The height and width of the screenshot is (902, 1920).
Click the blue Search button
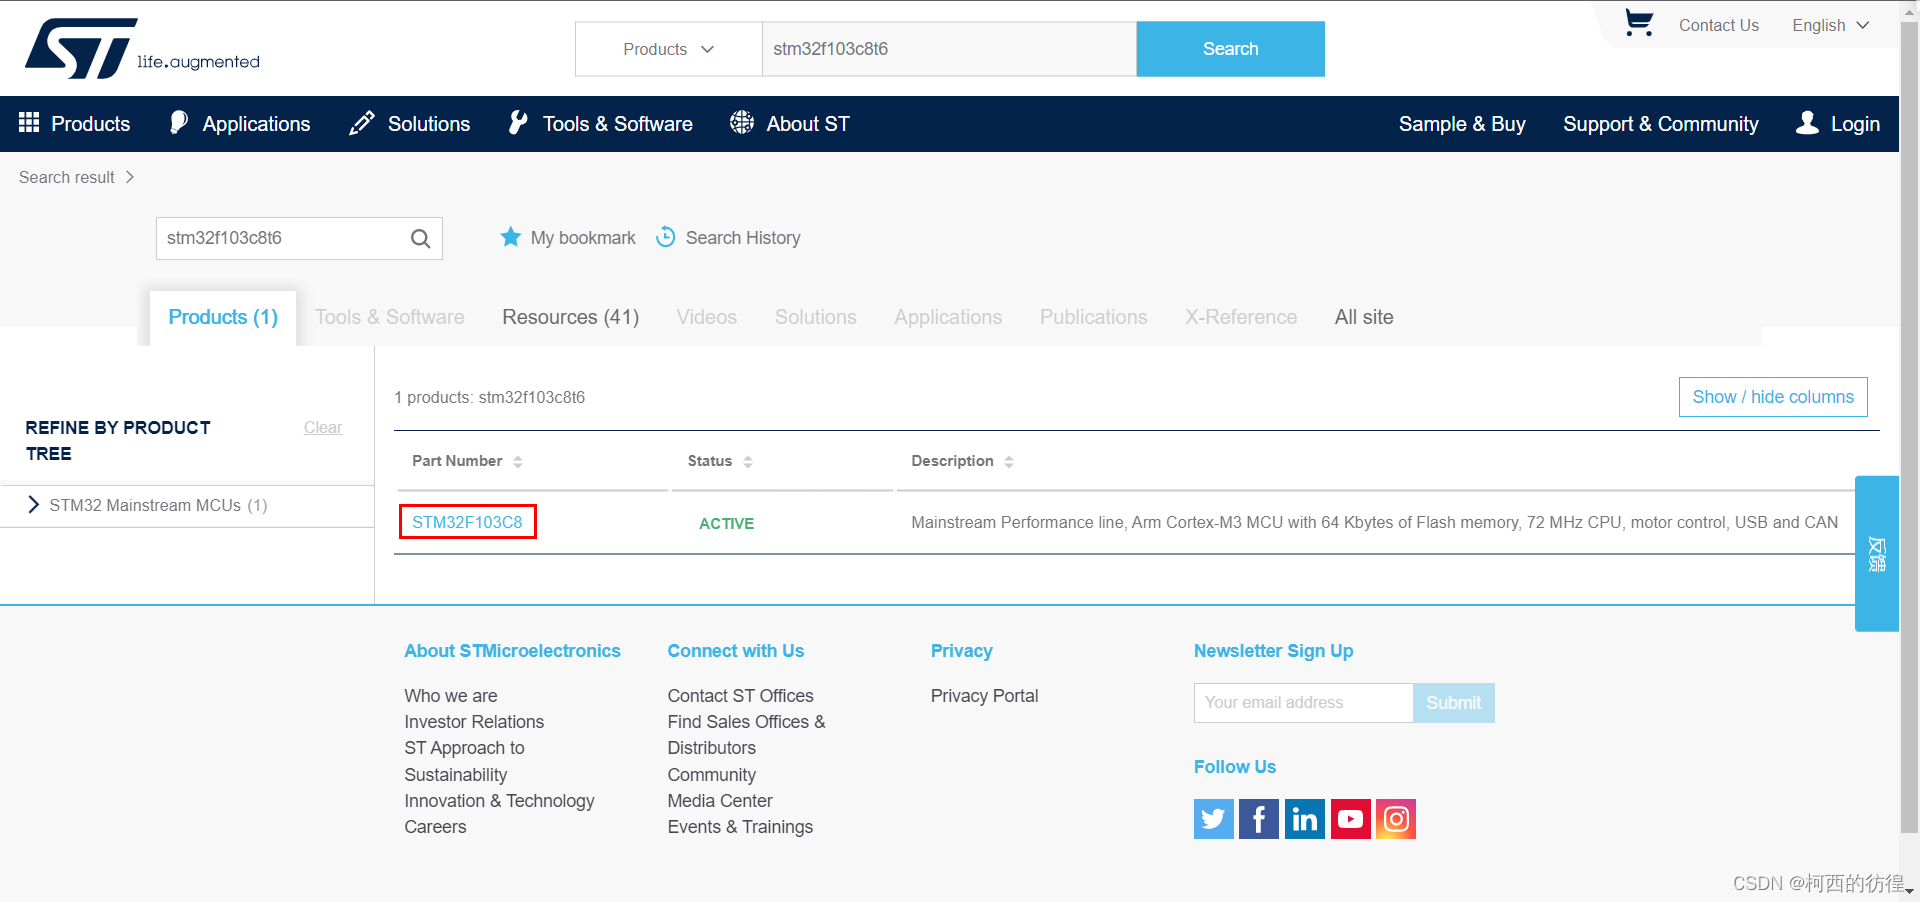tap(1230, 49)
